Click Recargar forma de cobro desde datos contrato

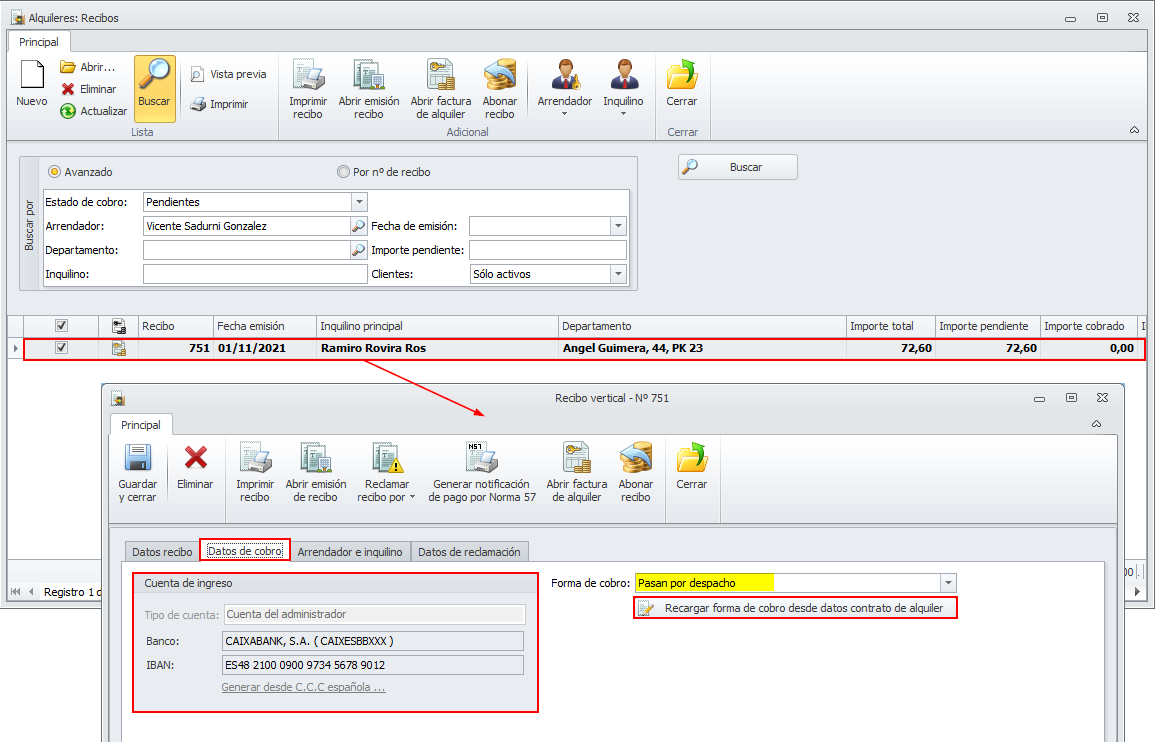click(795, 608)
